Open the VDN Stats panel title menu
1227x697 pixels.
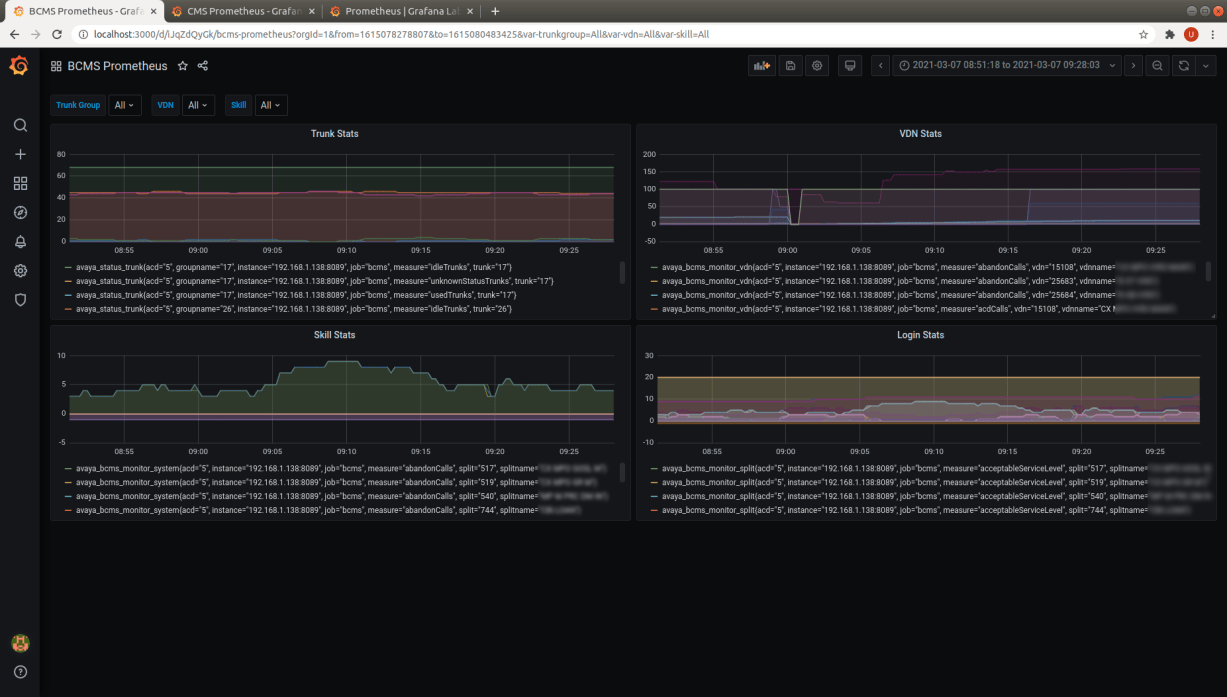coord(920,133)
